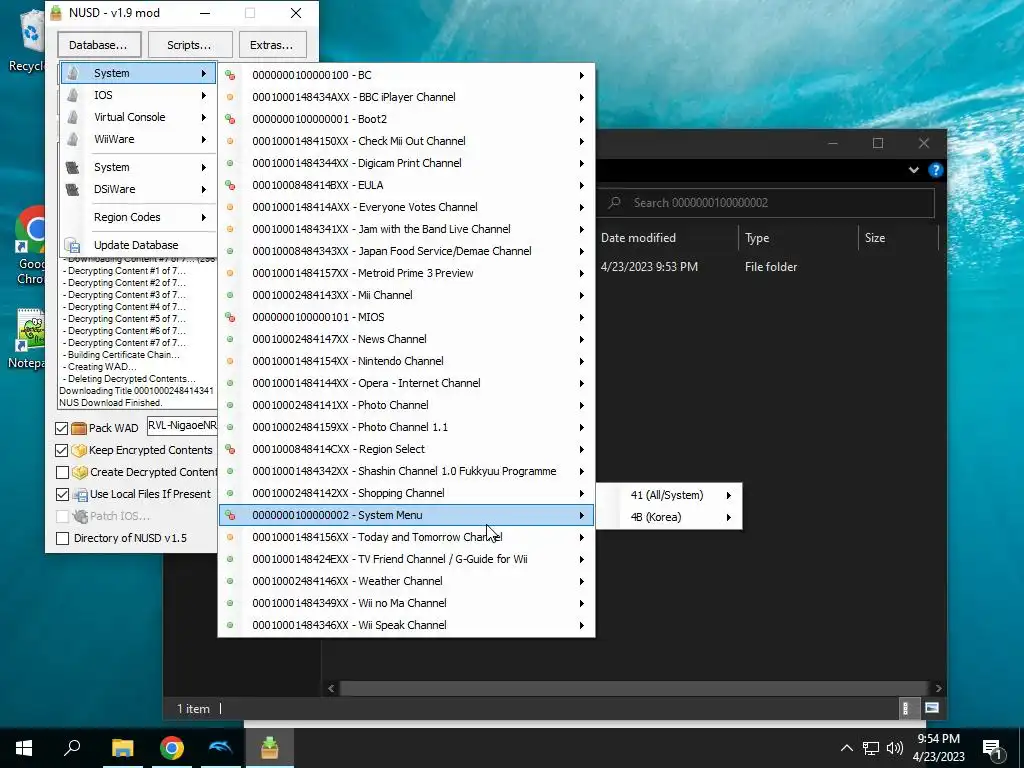This screenshot has width=1024, height=768.
Task: Expand the IOS submenu arrow
Action: pos(204,95)
